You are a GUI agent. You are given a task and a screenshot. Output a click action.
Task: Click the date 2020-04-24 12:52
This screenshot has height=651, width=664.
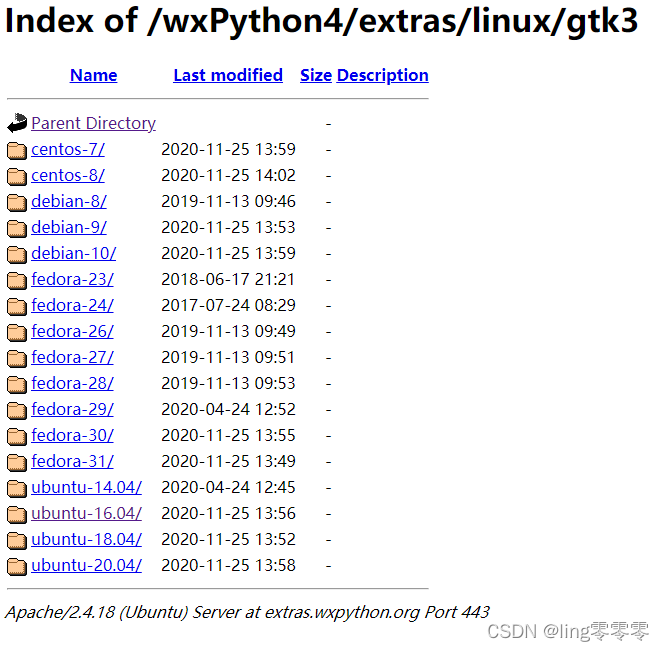(x=228, y=410)
